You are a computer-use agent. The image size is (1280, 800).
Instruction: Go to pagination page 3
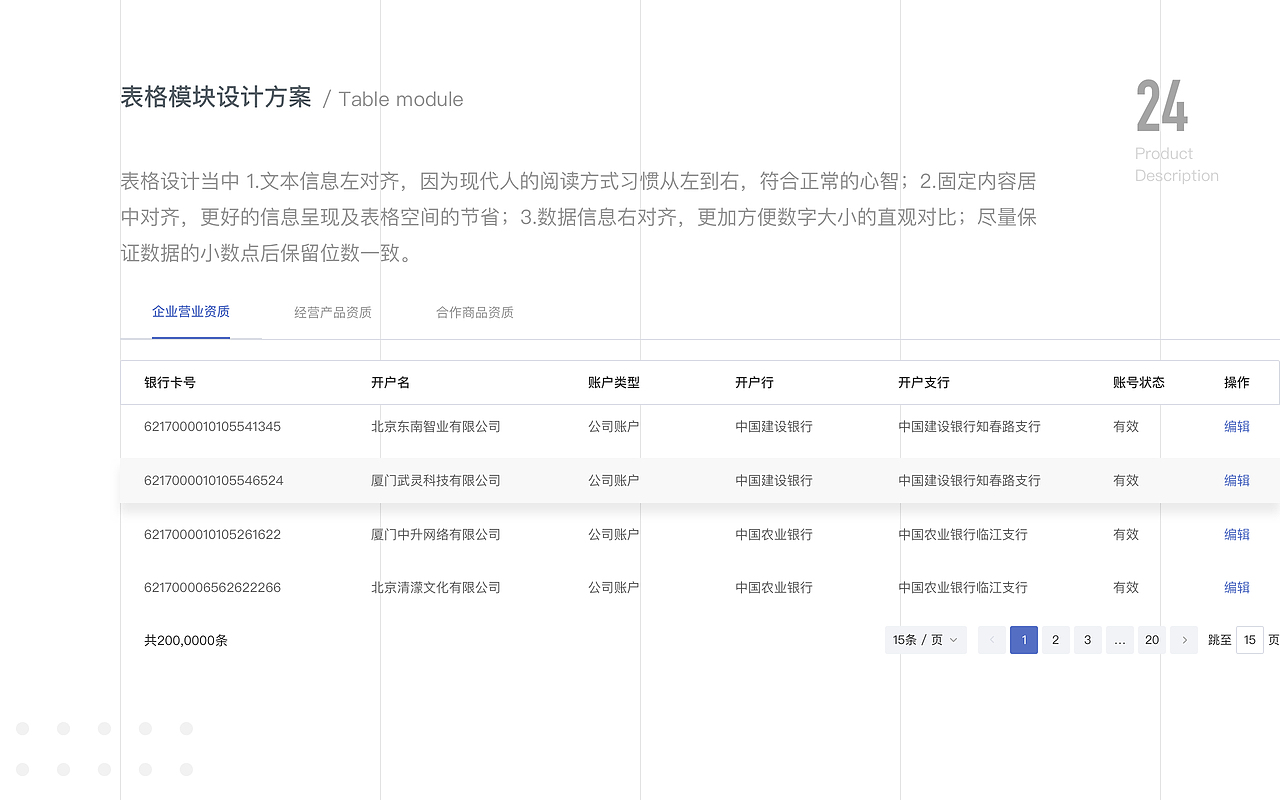point(1088,640)
